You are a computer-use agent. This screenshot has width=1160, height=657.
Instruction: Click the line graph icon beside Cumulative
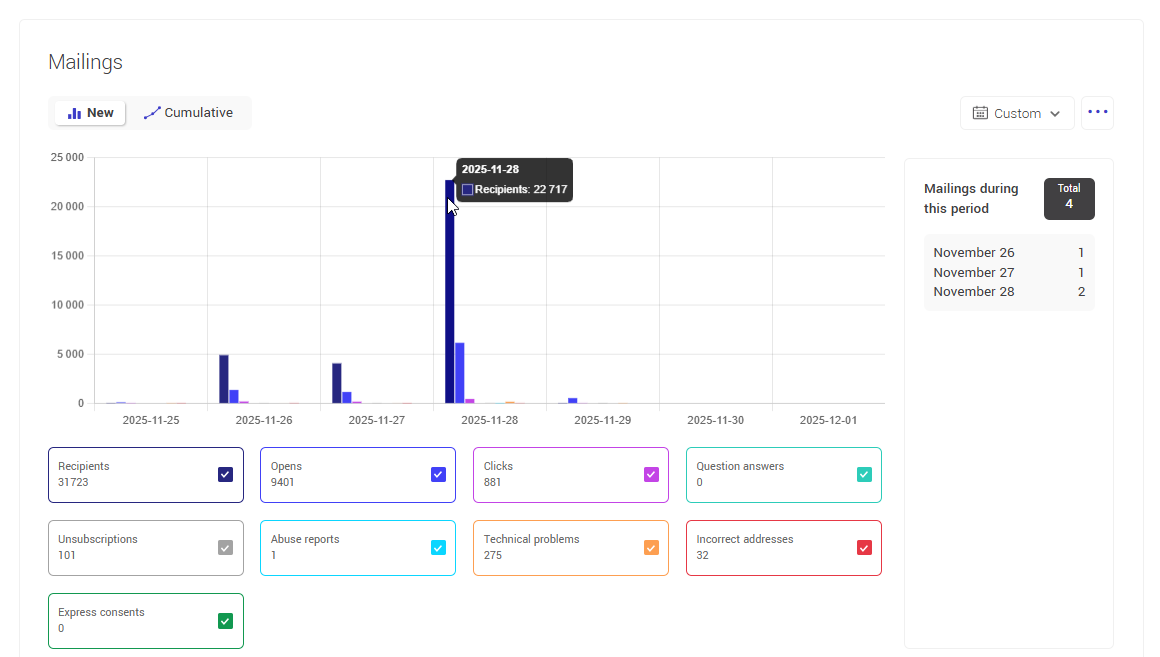(x=152, y=113)
